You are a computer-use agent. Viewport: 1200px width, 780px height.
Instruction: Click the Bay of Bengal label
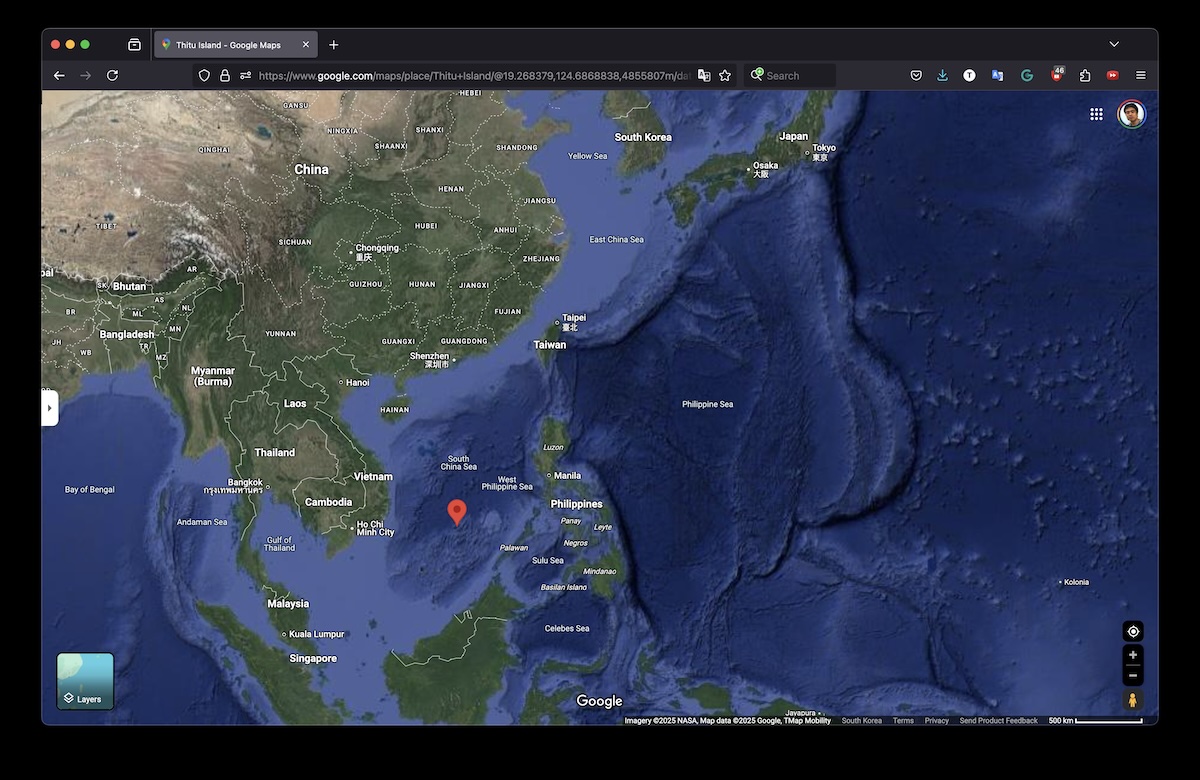point(90,490)
